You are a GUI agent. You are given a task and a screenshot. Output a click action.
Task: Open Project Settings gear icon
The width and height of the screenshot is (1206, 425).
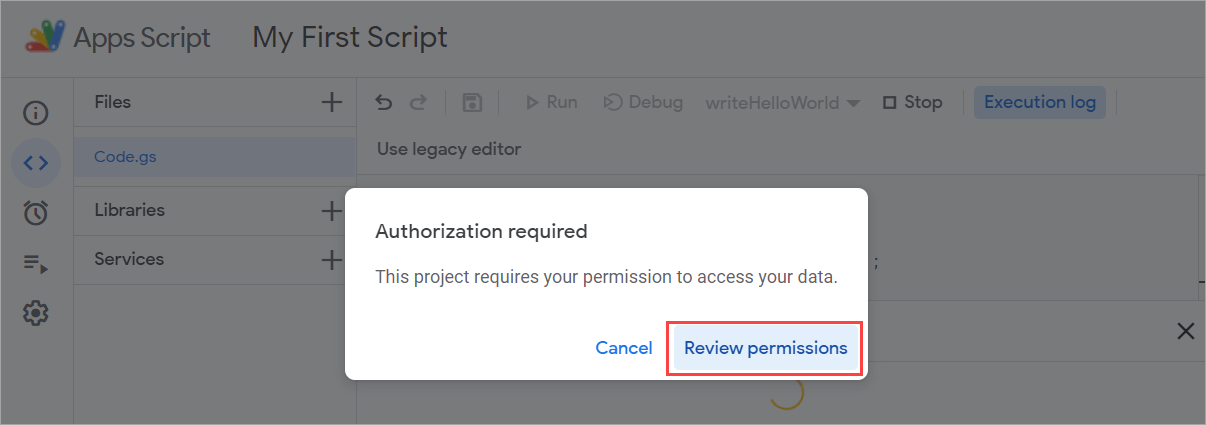(x=36, y=313)
